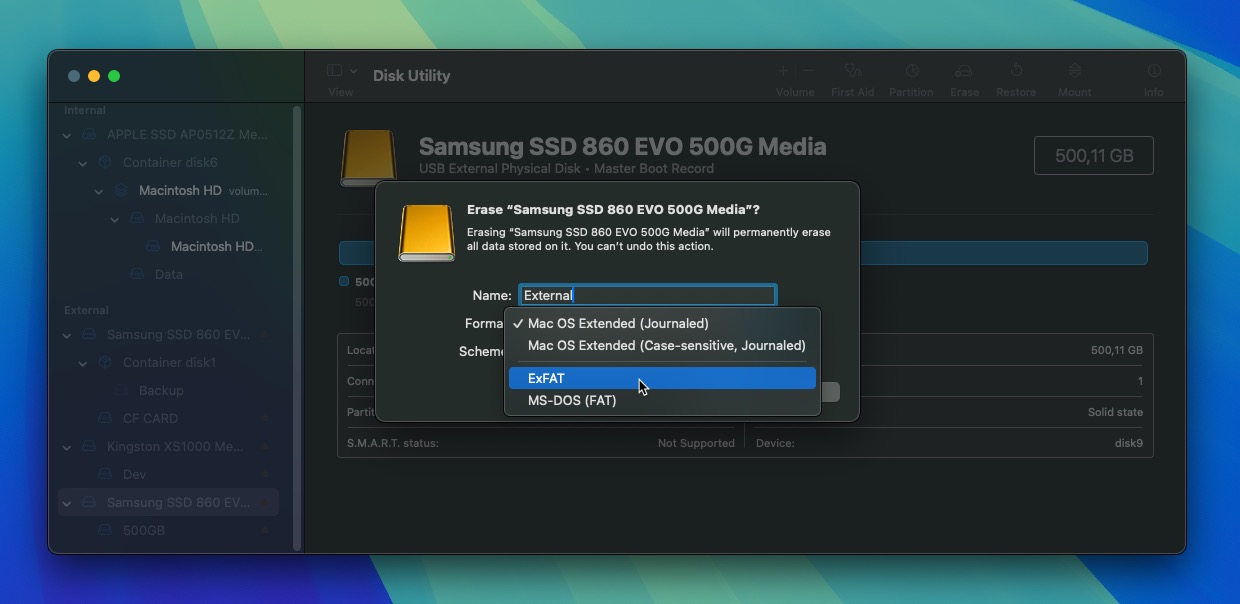Click the 500GB volume drive icon
The image size is (1240, 604).
coord(105,531)
